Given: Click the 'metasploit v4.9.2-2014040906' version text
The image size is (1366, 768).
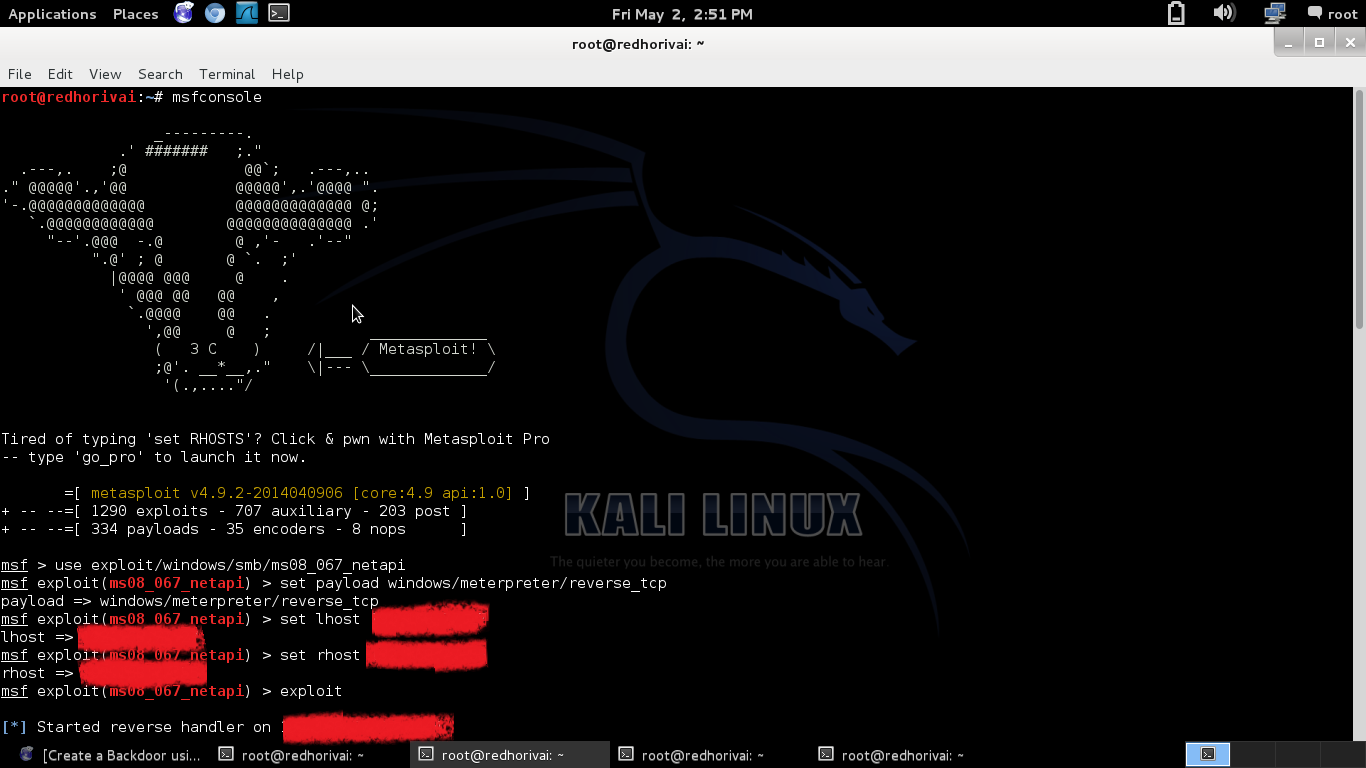Looking at the screenshot, I should coord(217,493).
